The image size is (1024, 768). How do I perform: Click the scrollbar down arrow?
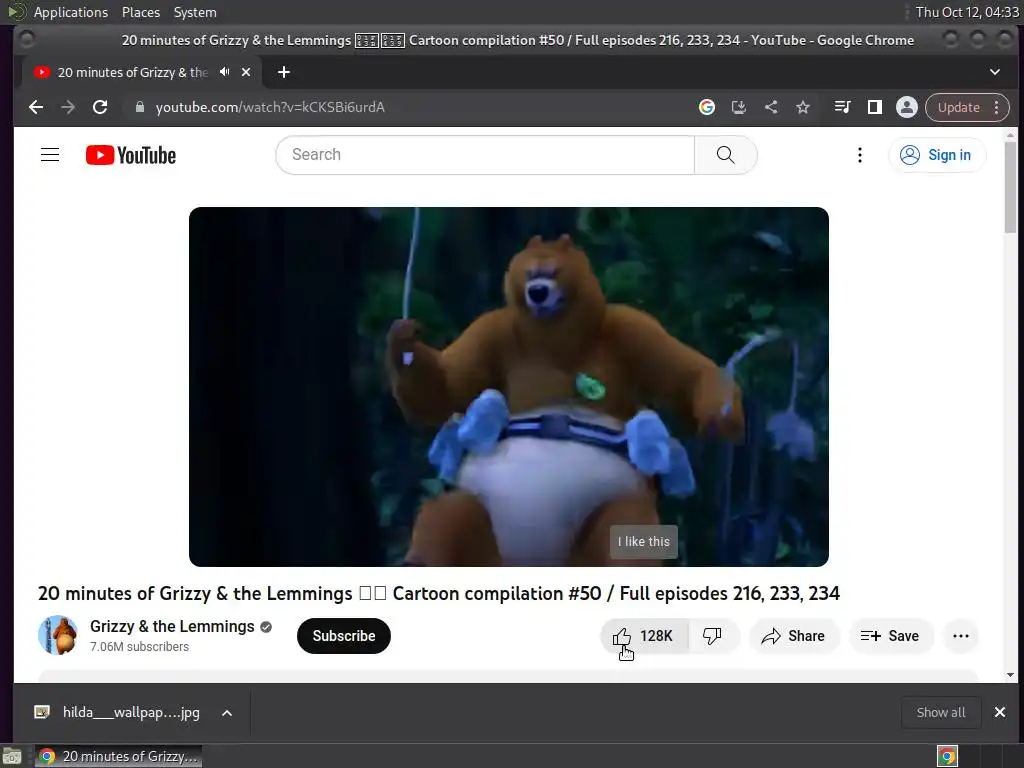point(1010,675)
